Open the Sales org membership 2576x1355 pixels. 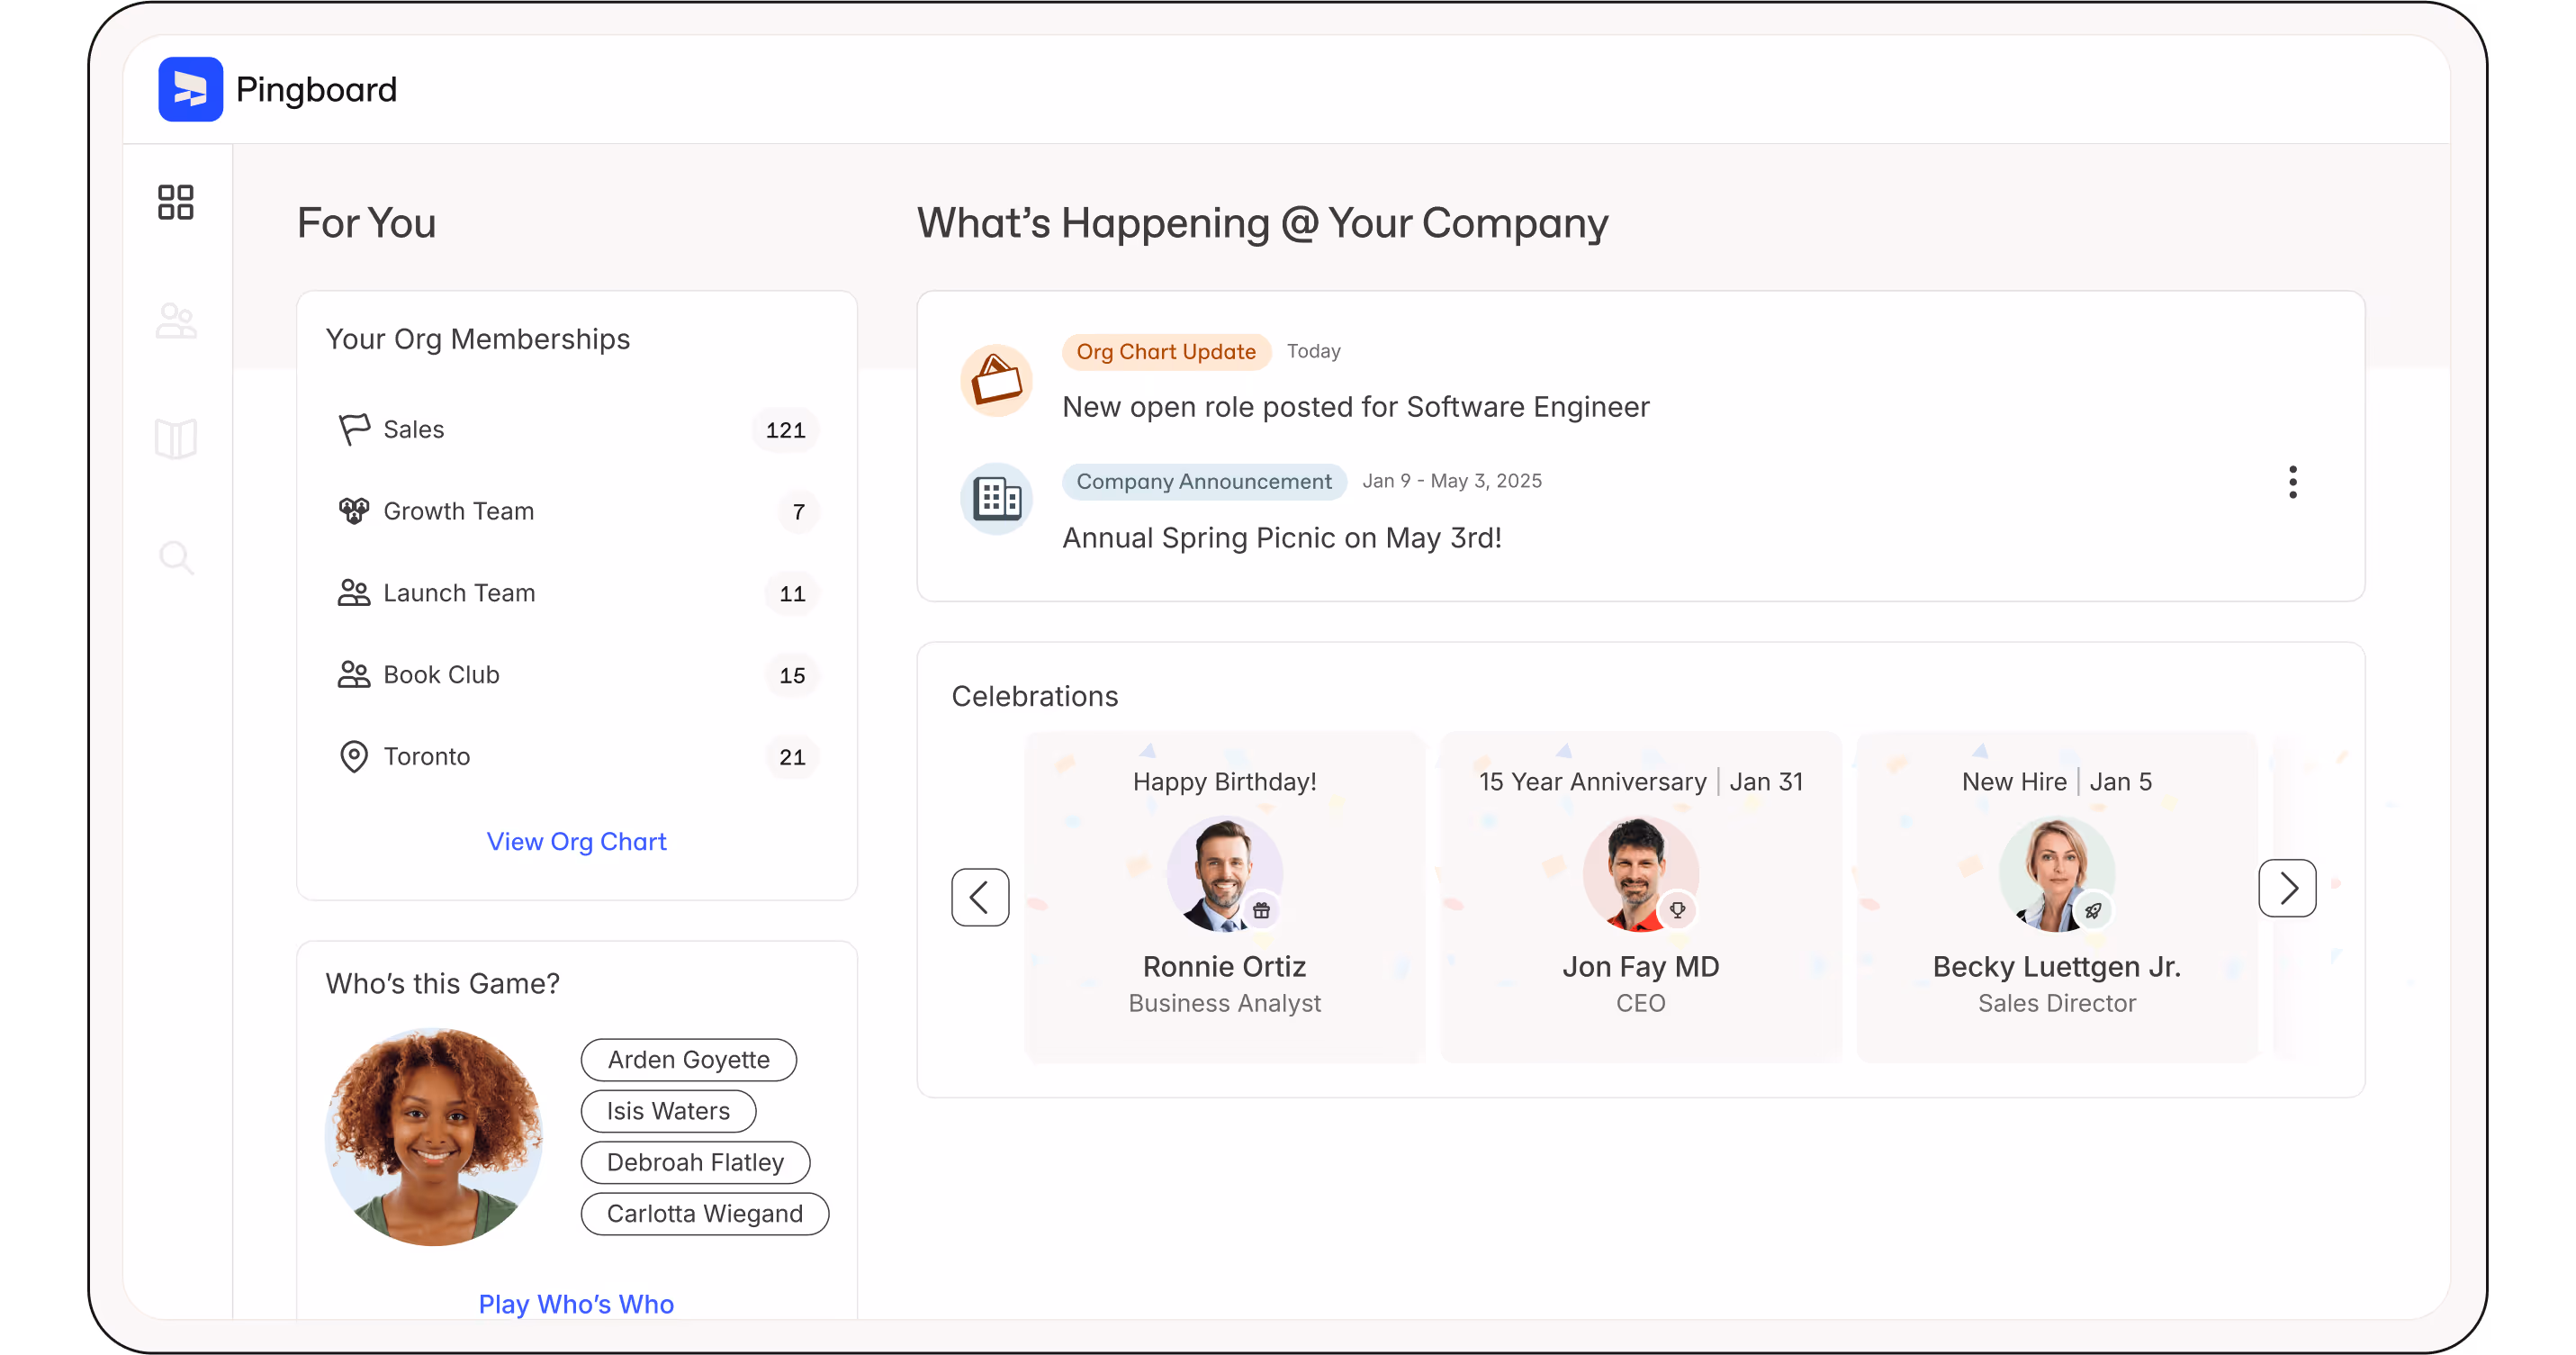coord(414,430)
